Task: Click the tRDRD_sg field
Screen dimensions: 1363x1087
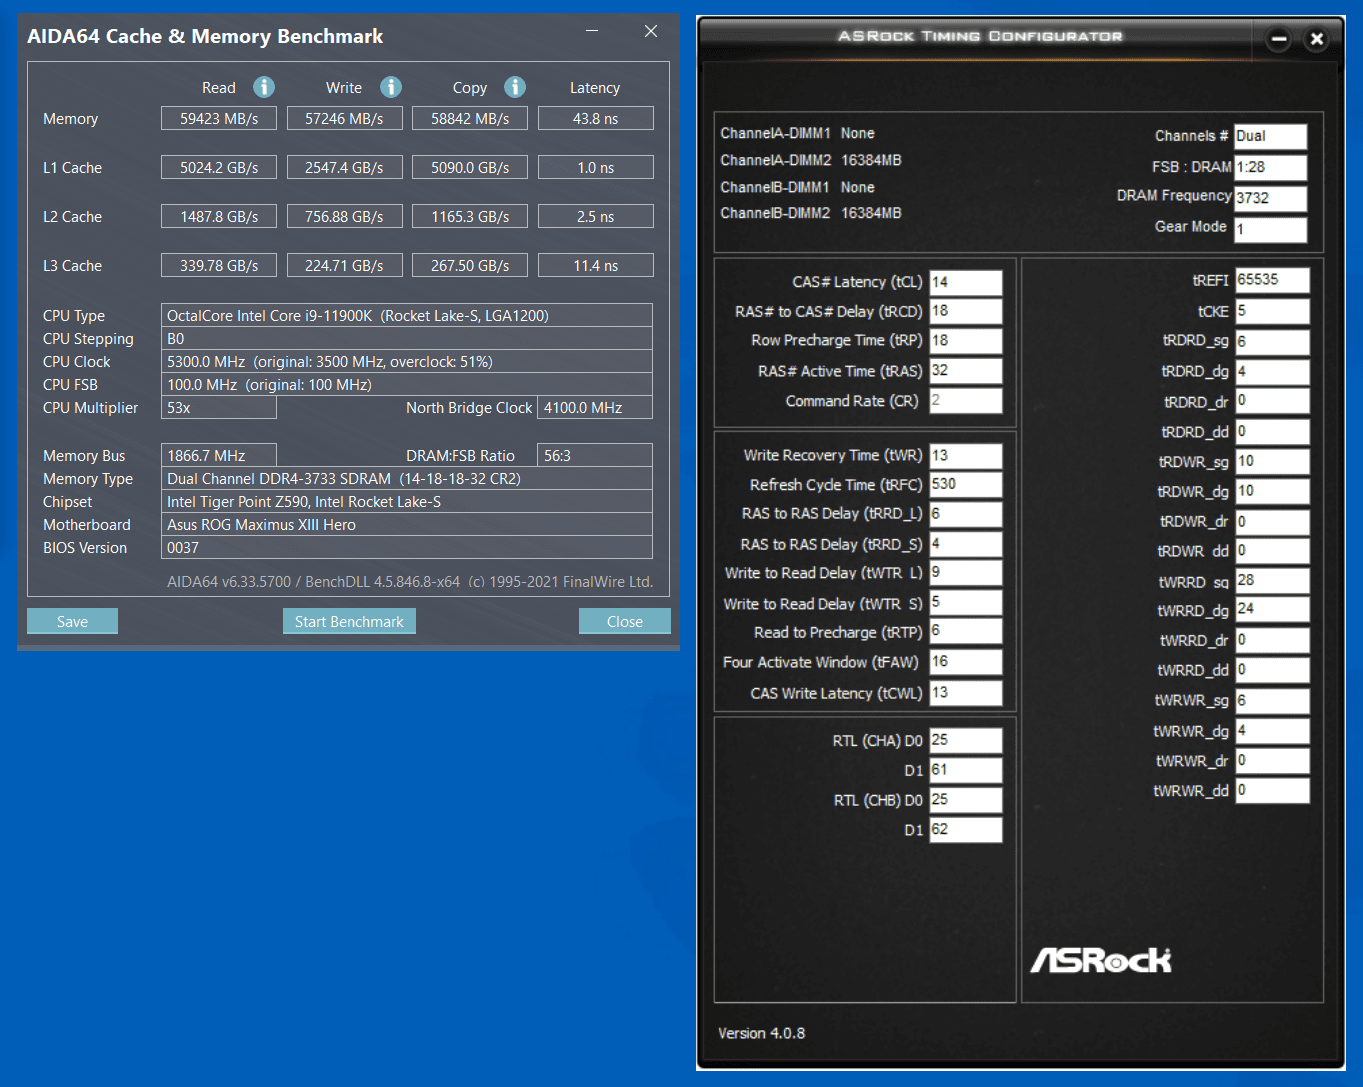Action: 1272,342
